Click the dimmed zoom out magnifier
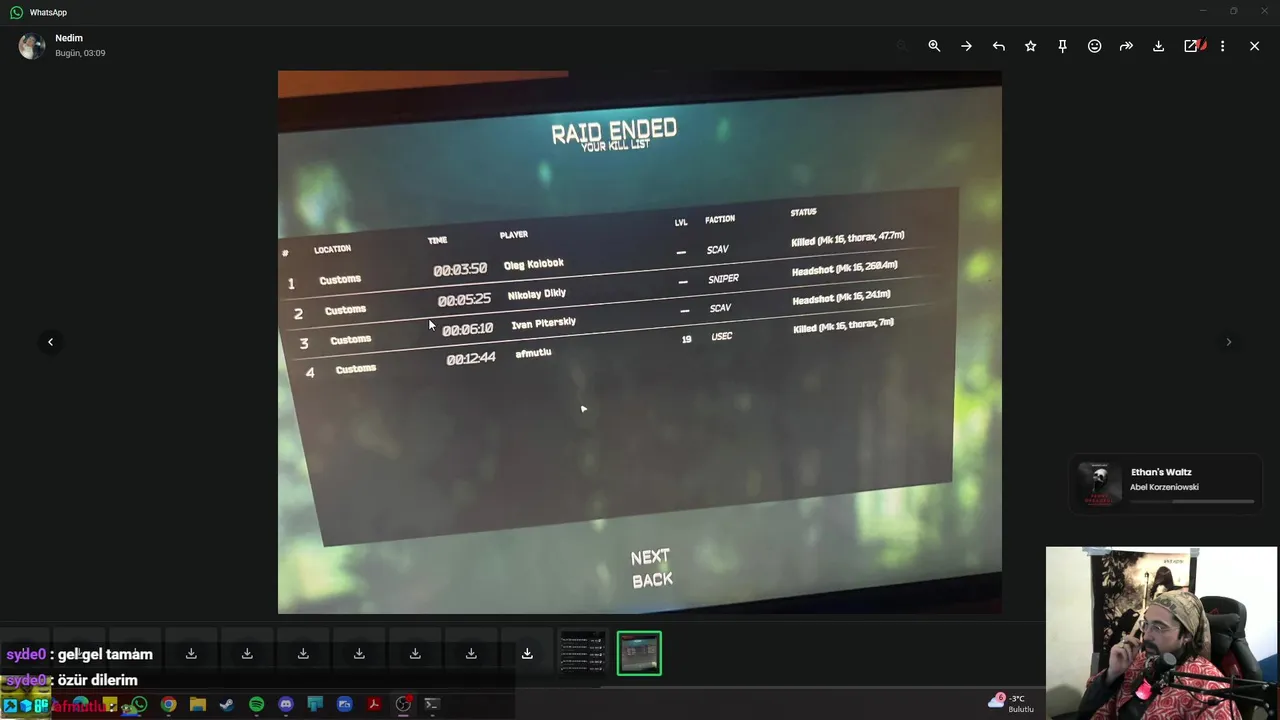 coord(902,46)
